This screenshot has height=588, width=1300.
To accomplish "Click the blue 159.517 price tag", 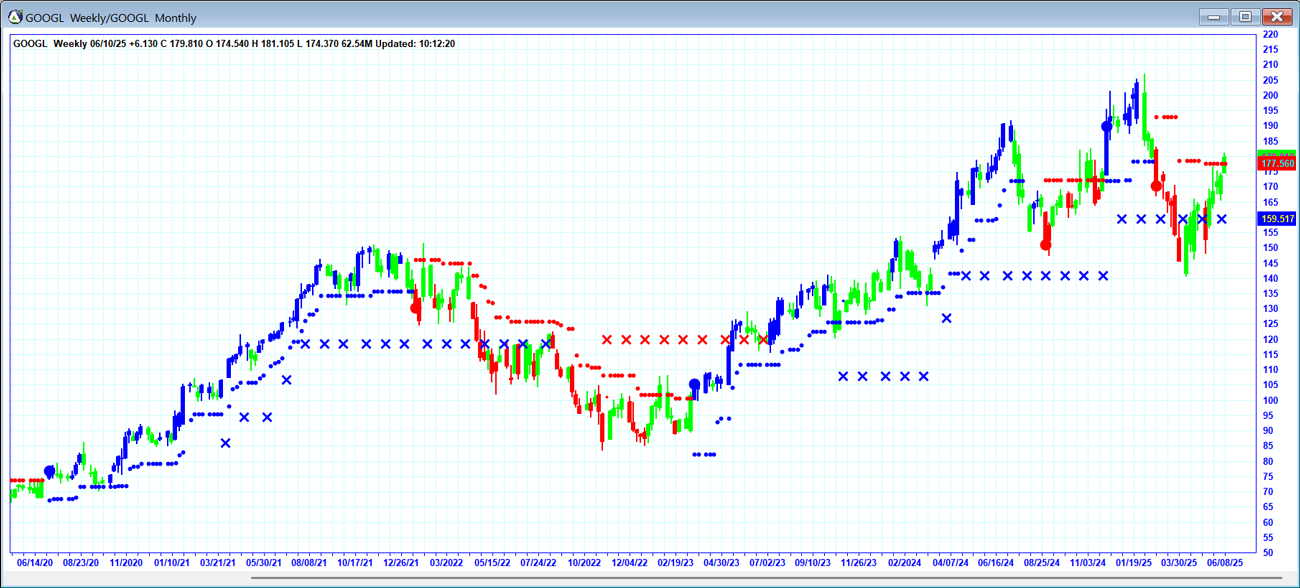I will click(1277, 219).
